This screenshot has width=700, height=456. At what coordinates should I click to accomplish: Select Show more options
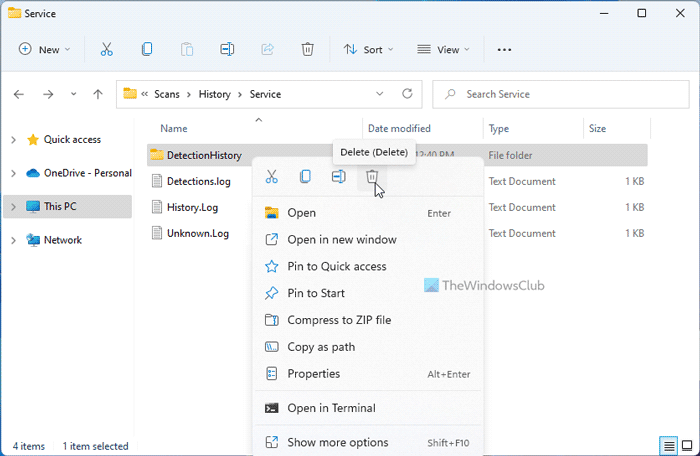(x=368, y=443)
